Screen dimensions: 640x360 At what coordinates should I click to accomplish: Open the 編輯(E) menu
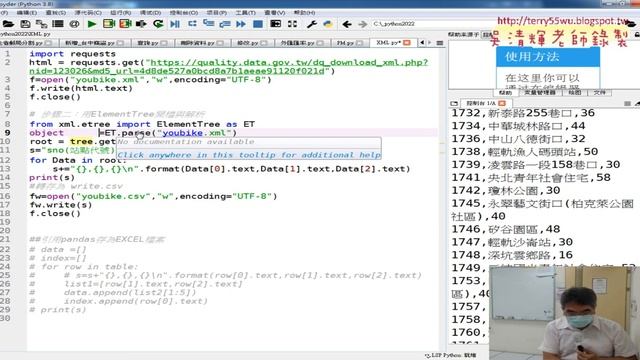27,13
